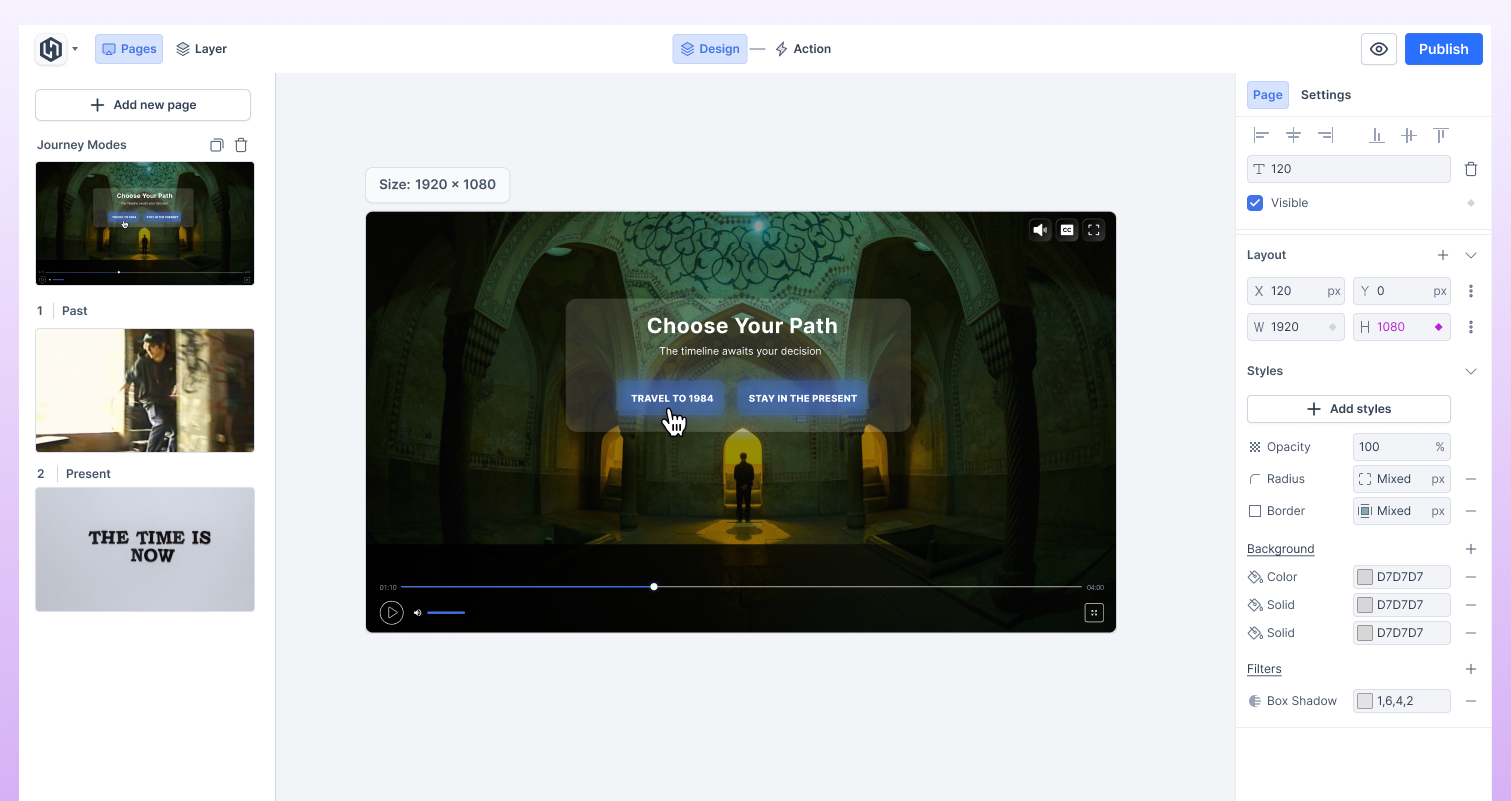Screen dimensions: 1511x801
Task: Toggle closed captions on the video
Action: [1067, 230]
